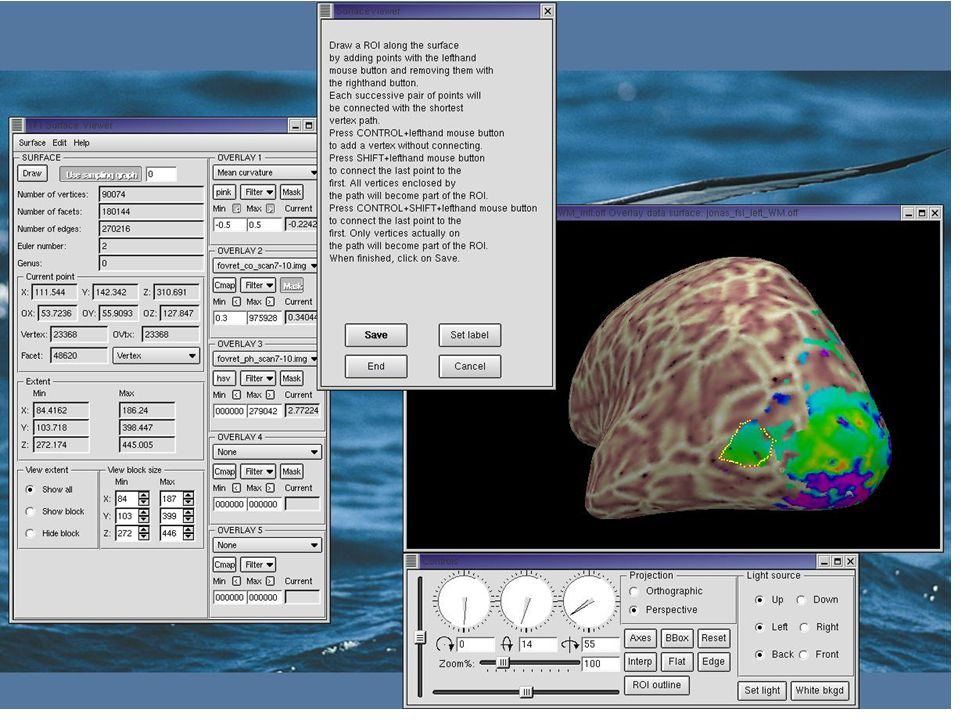Screen dimensions: 960x720
Task: Select the Hide block view extent option
Action: 29,533
